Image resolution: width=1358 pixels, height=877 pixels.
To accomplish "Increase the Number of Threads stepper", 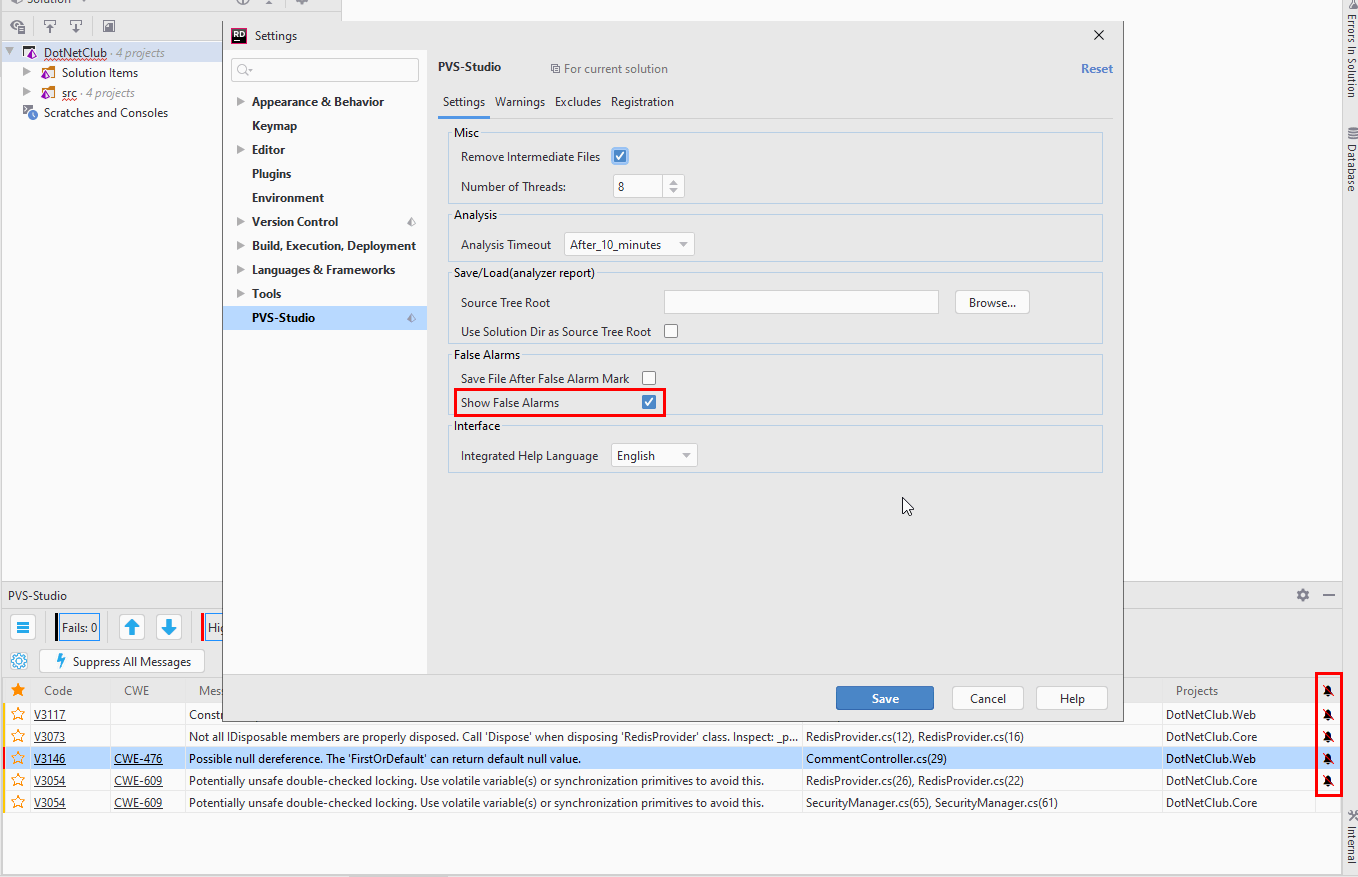I will 674,182.
